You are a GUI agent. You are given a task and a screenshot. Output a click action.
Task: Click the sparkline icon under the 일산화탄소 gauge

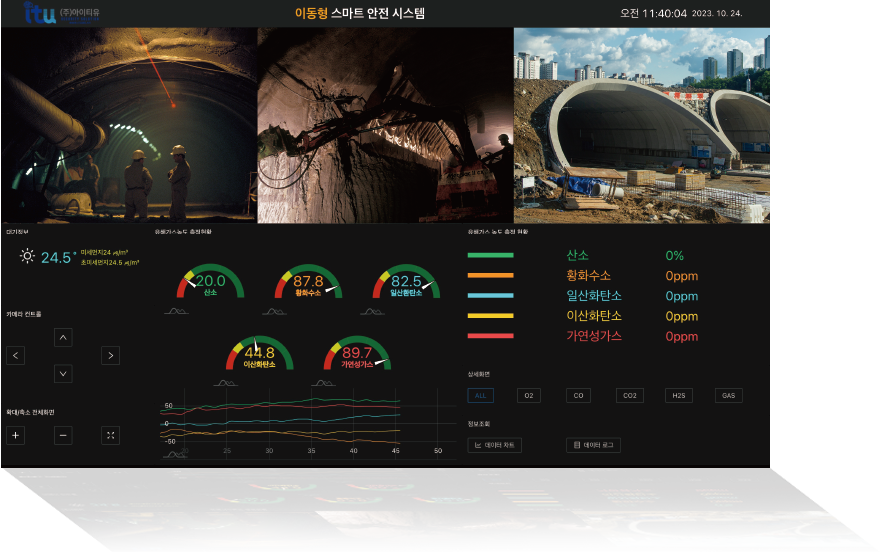coord(372,311)
